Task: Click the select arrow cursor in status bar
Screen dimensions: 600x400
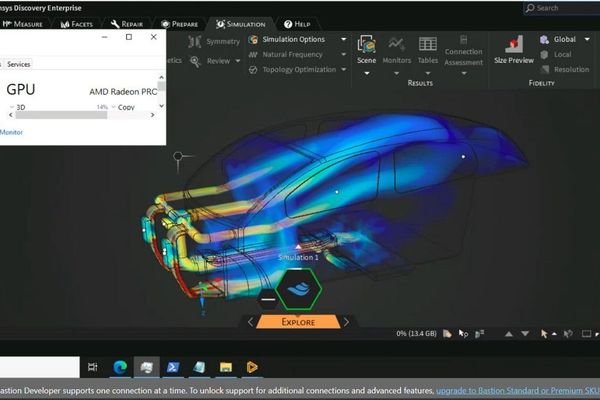Action: click(x=544, y=334)
